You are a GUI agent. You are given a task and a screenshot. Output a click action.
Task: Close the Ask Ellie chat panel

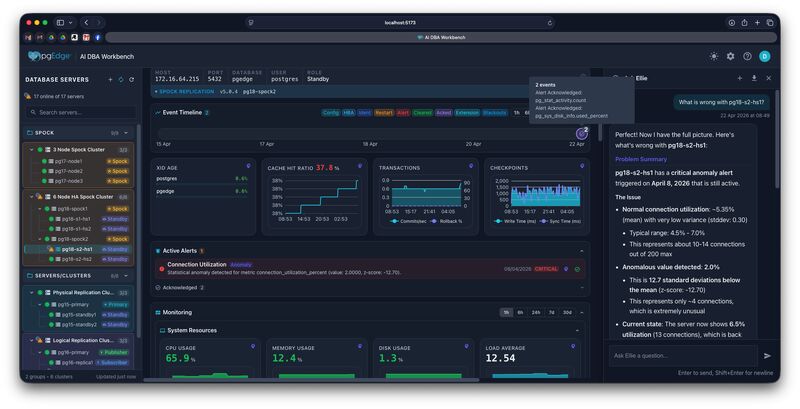(769, 78)
